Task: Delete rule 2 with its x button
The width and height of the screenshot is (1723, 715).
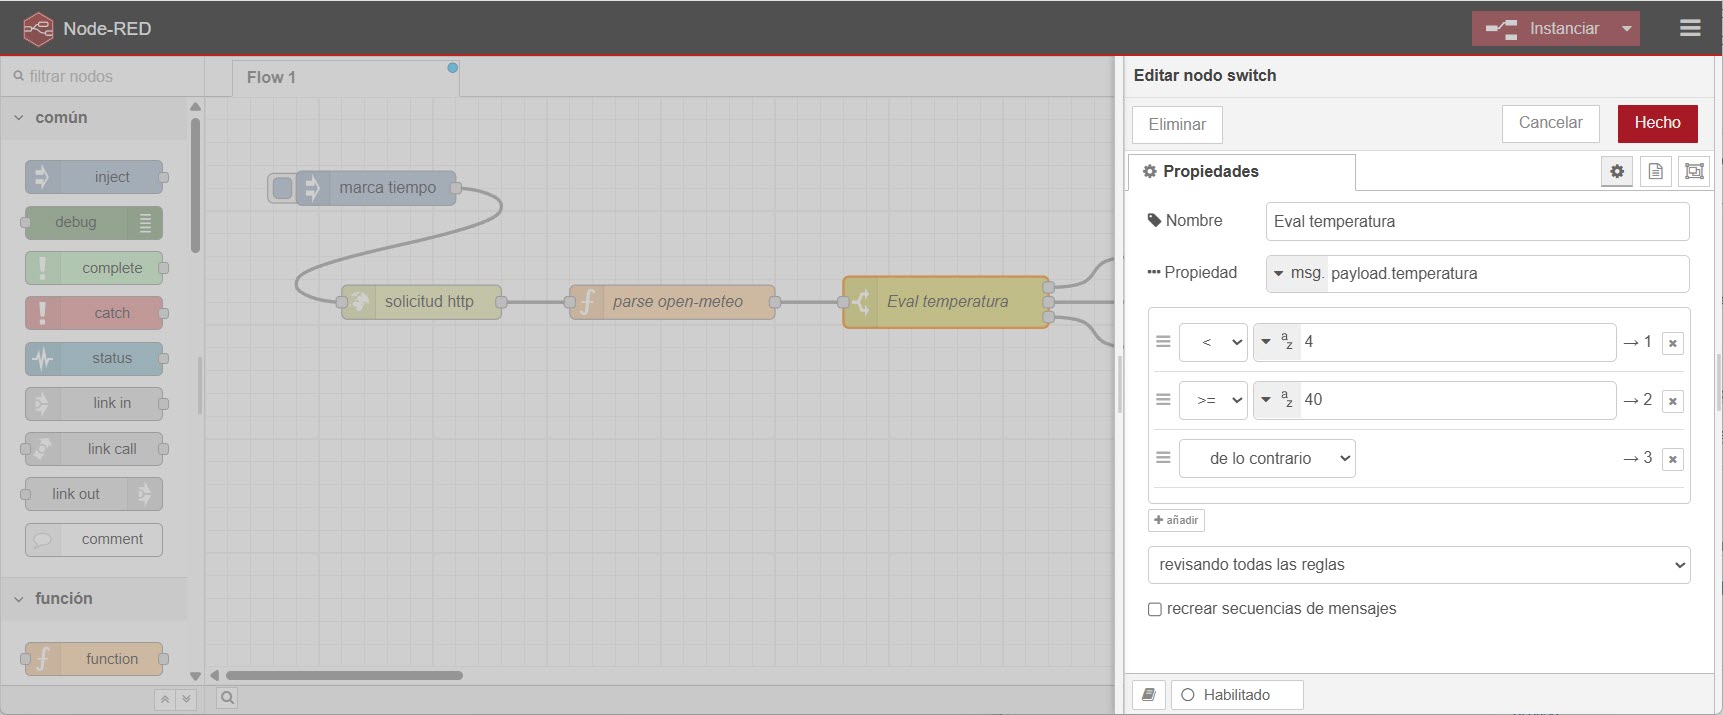Action: [1672, 401]
